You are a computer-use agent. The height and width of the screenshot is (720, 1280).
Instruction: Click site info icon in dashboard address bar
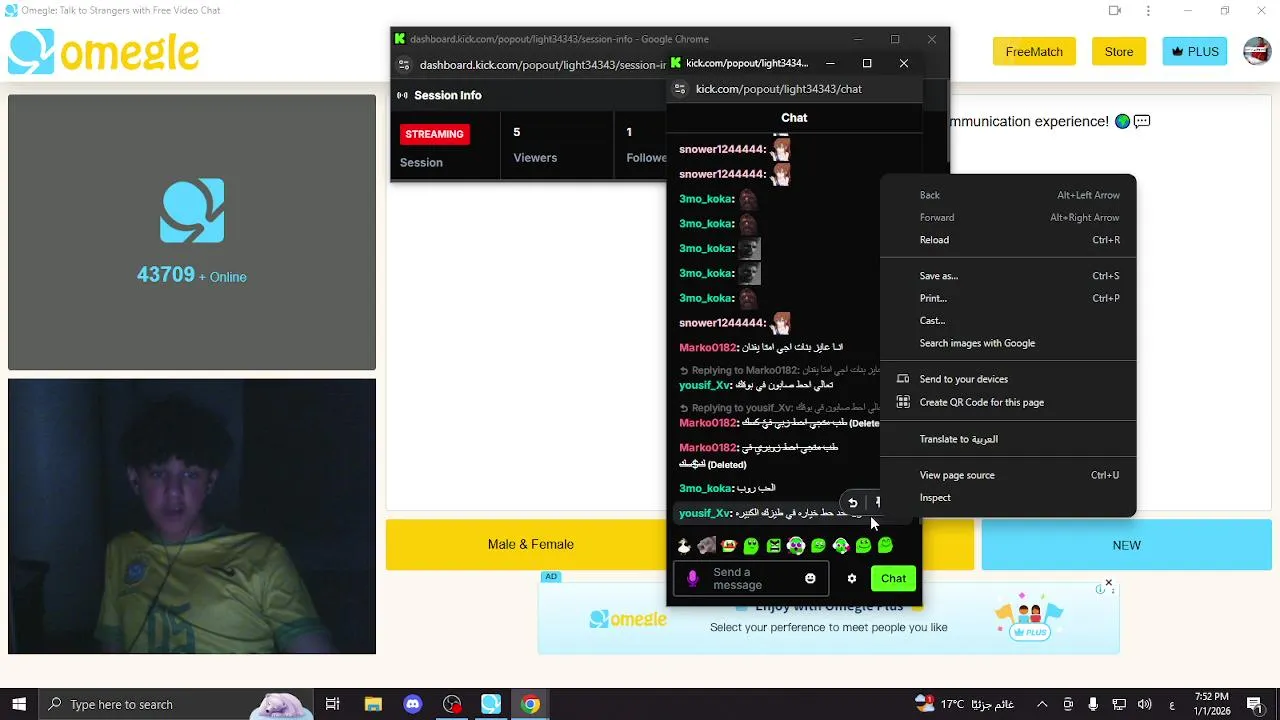point(404,65)
